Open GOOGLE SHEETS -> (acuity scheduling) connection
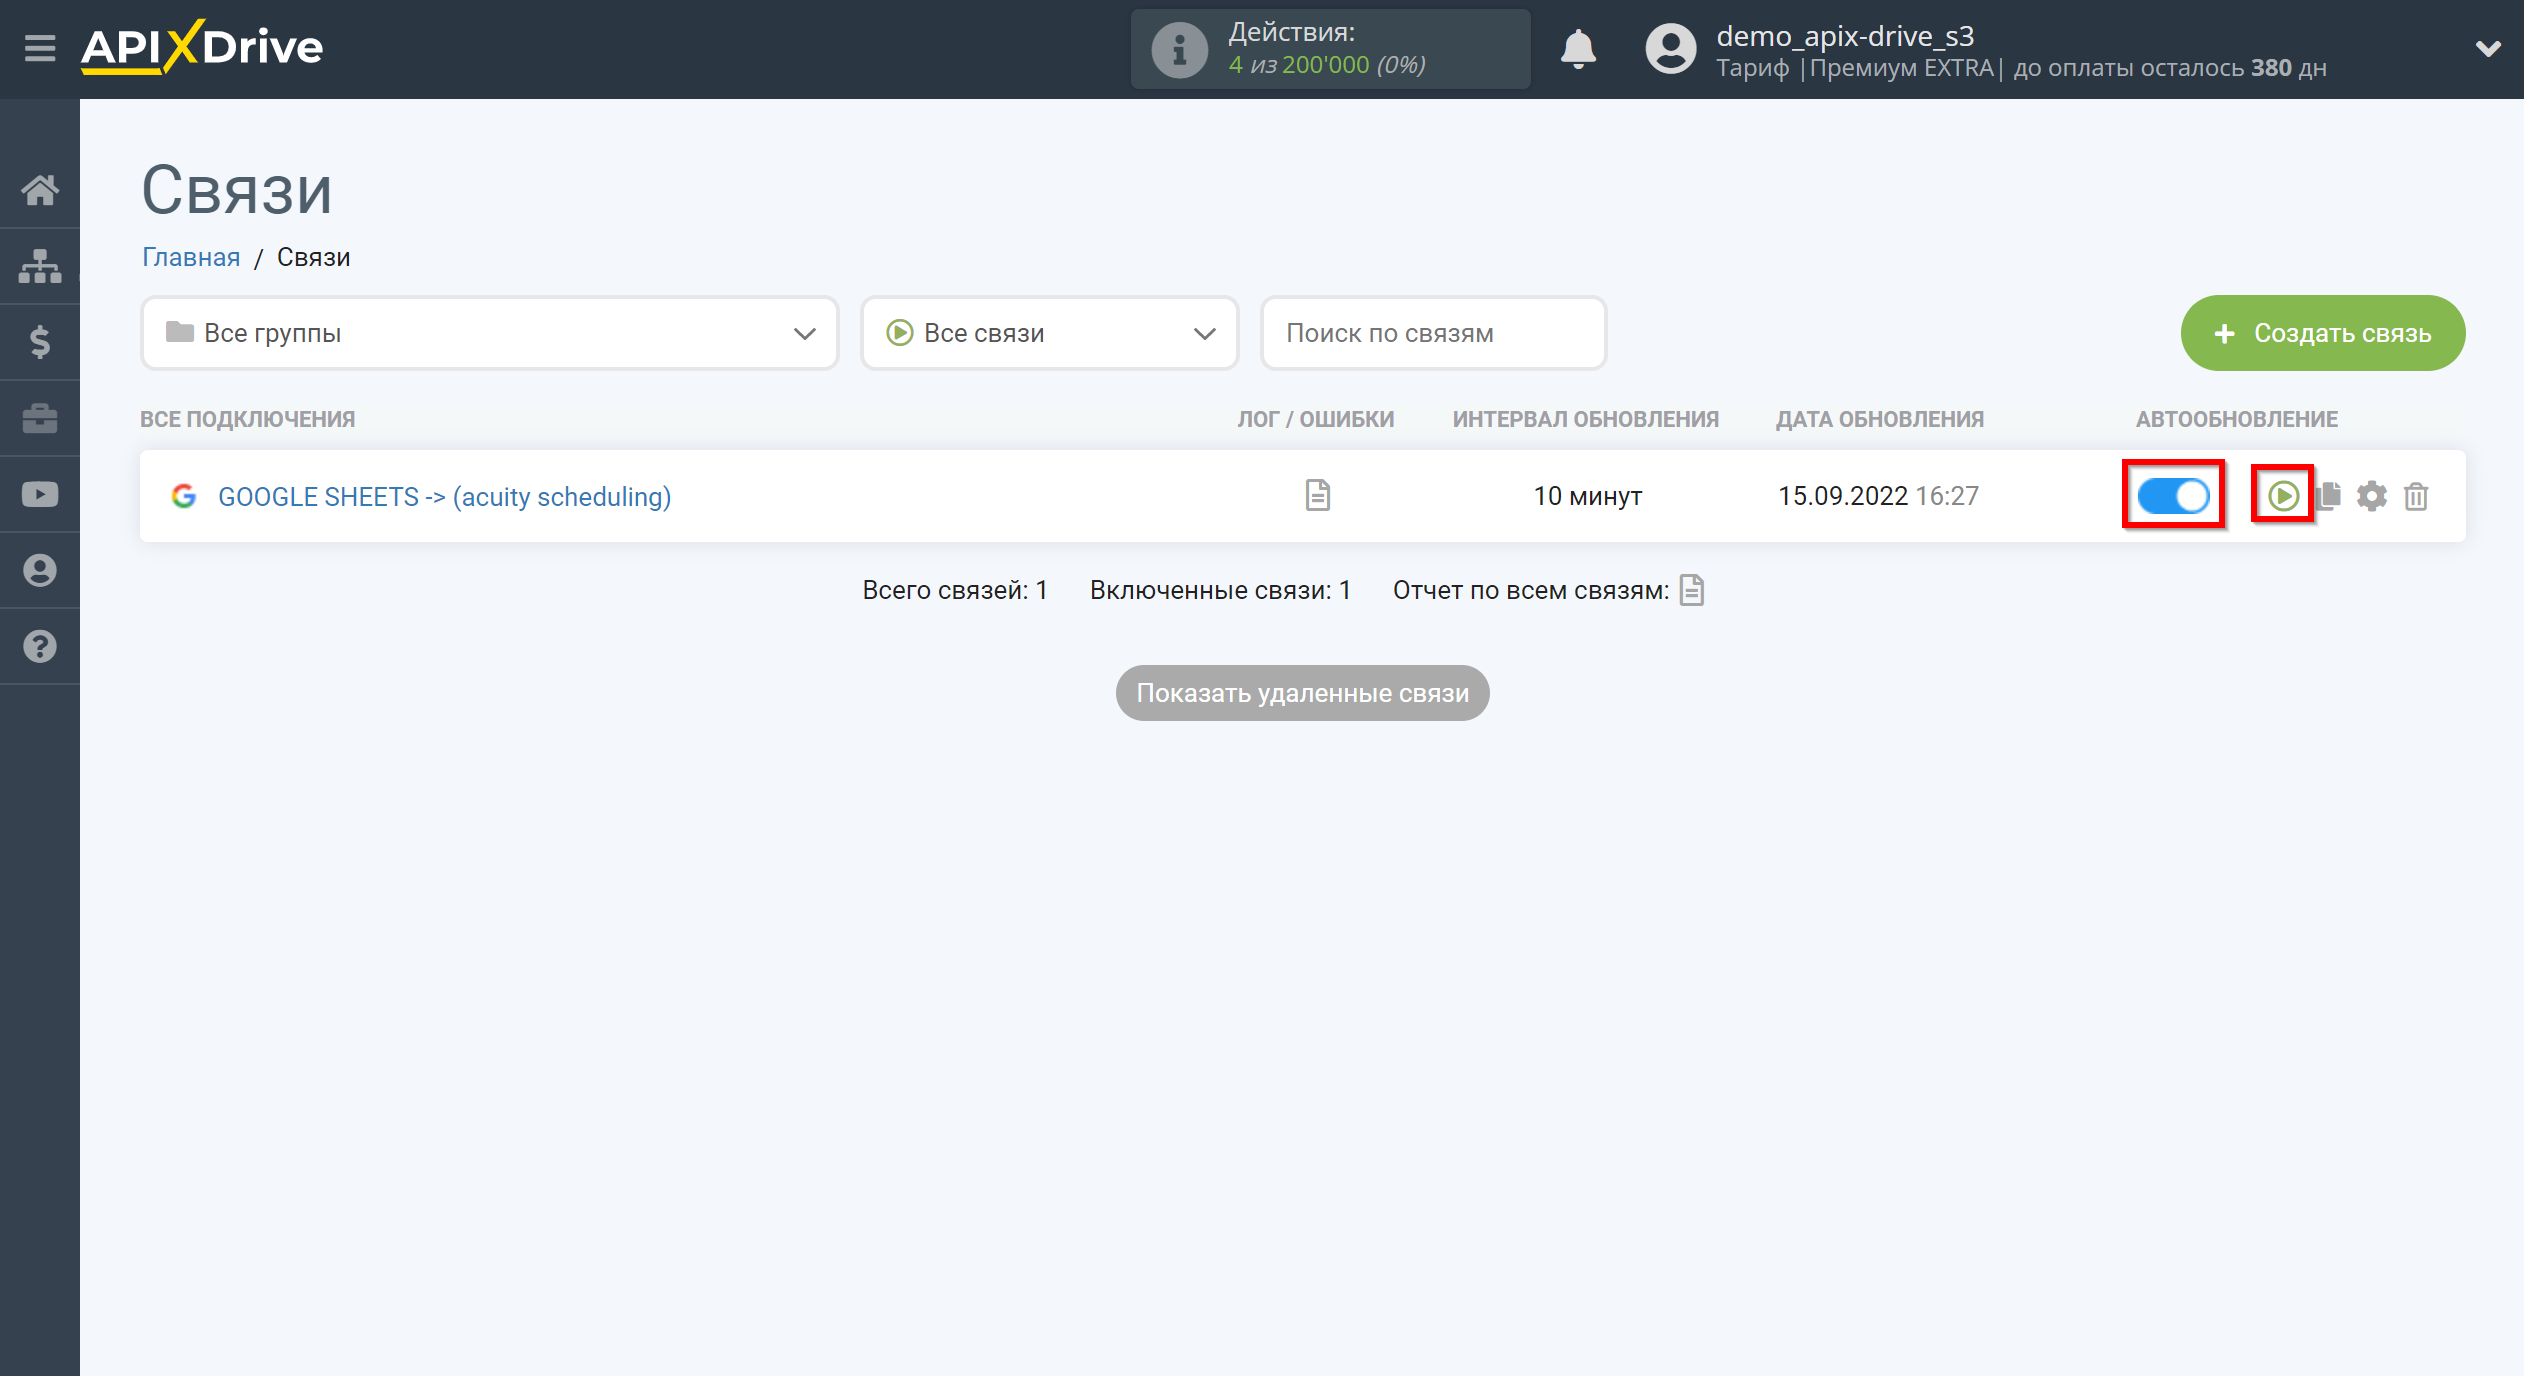 (x=445, y=496)
